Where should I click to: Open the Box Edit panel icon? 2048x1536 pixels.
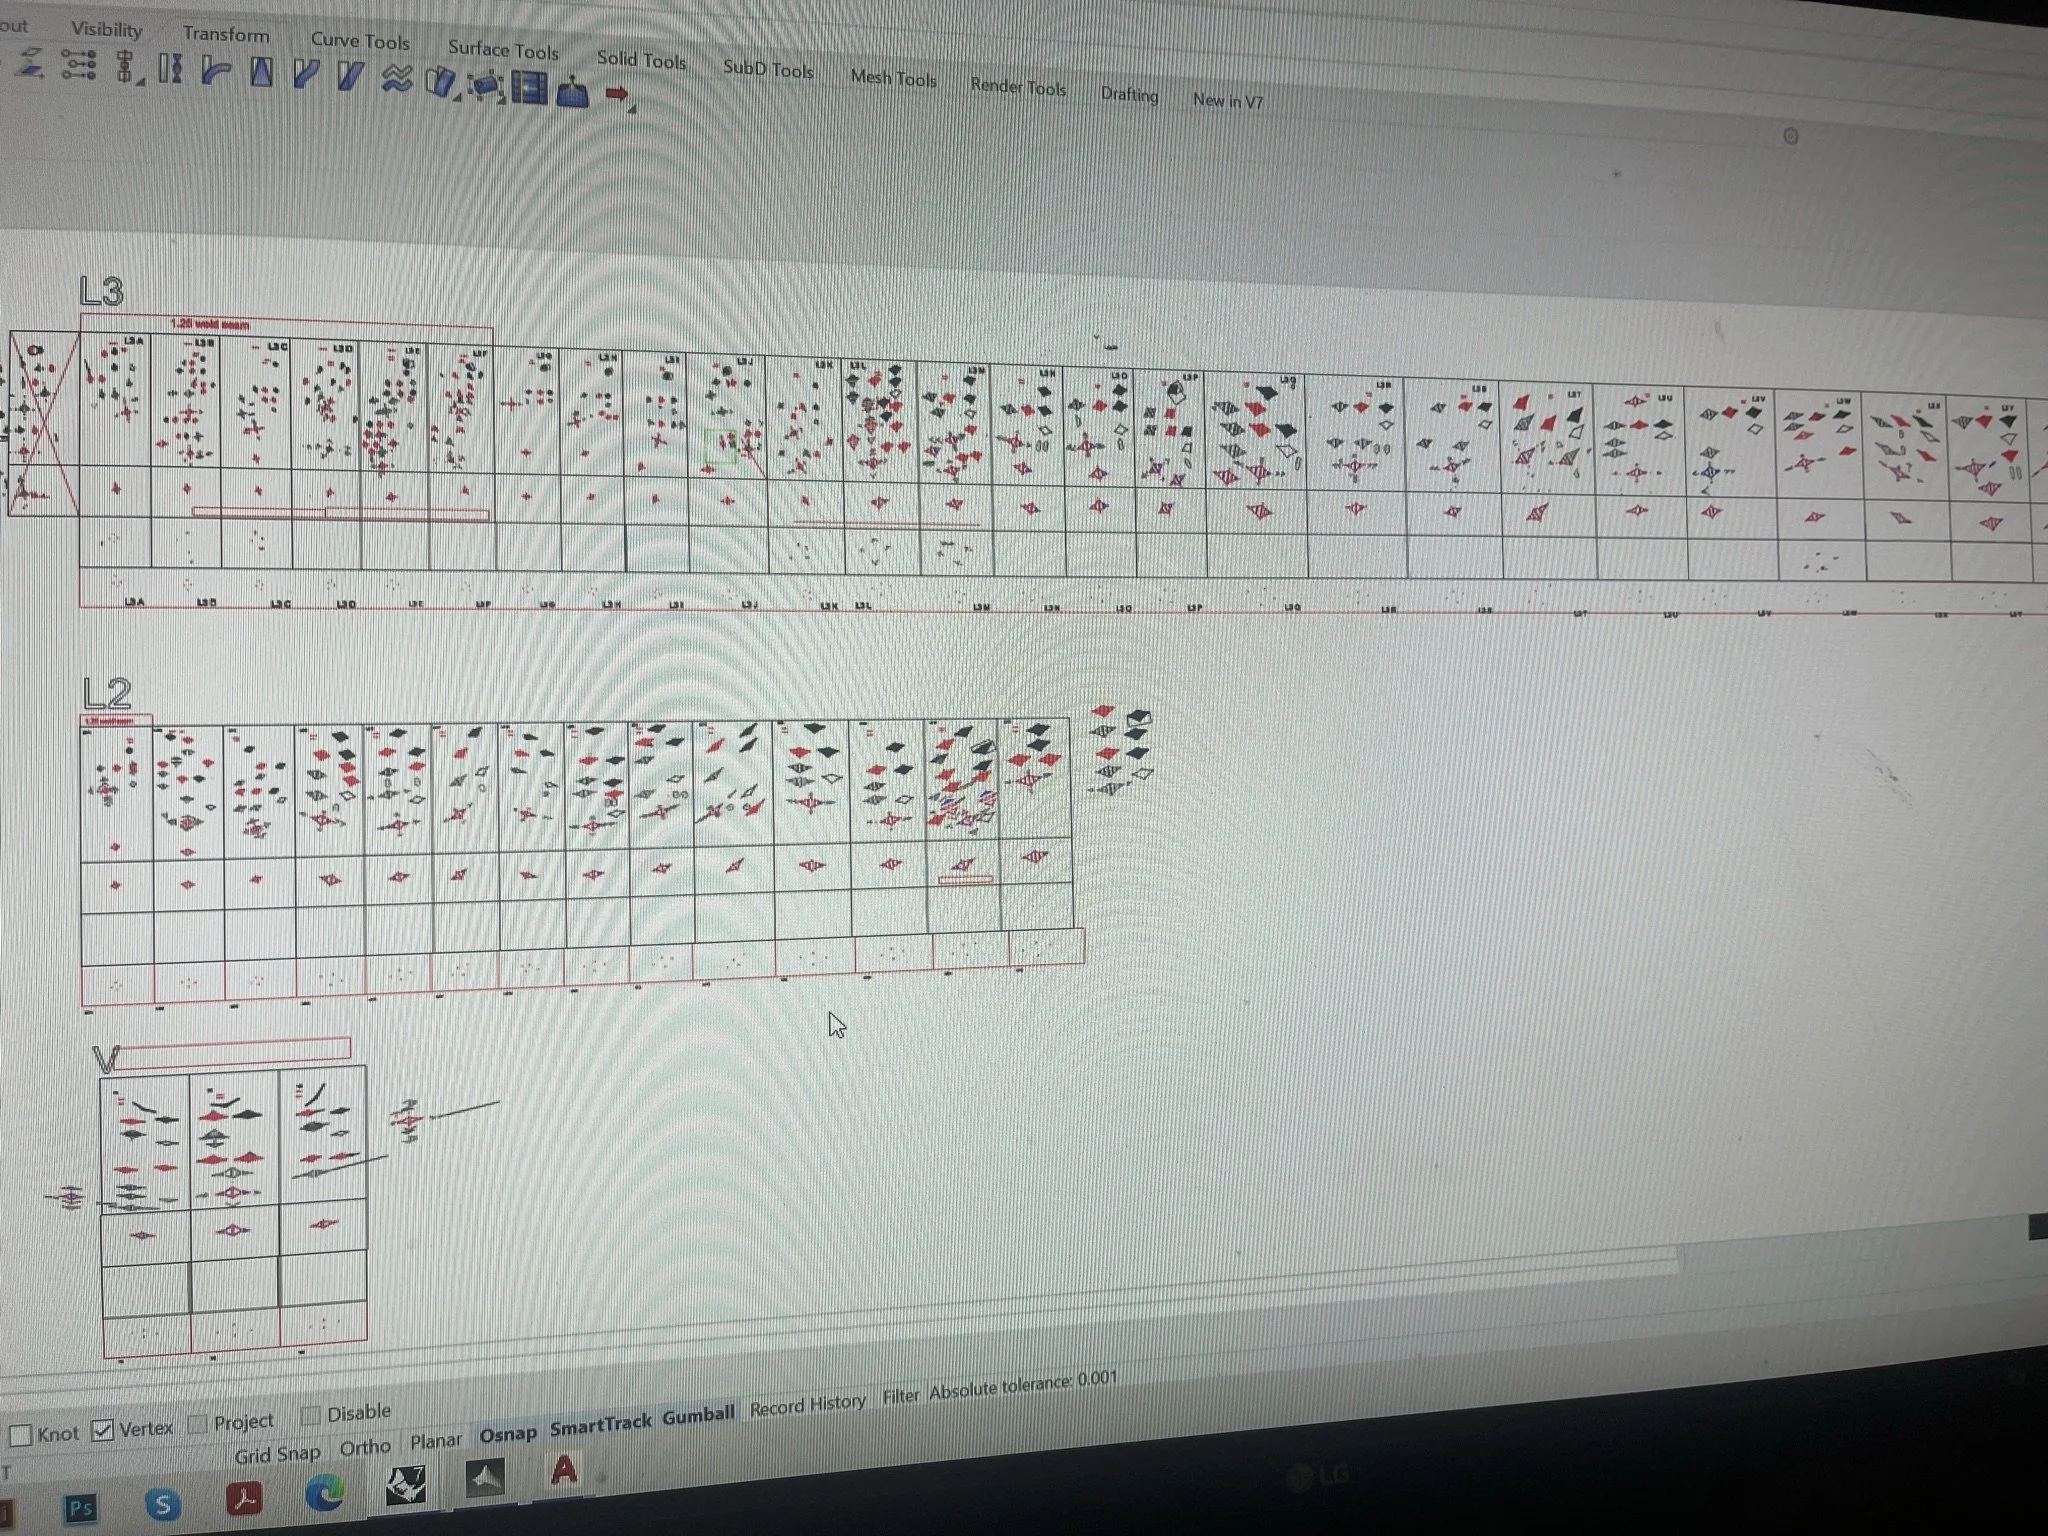click(x=529, y=88)
